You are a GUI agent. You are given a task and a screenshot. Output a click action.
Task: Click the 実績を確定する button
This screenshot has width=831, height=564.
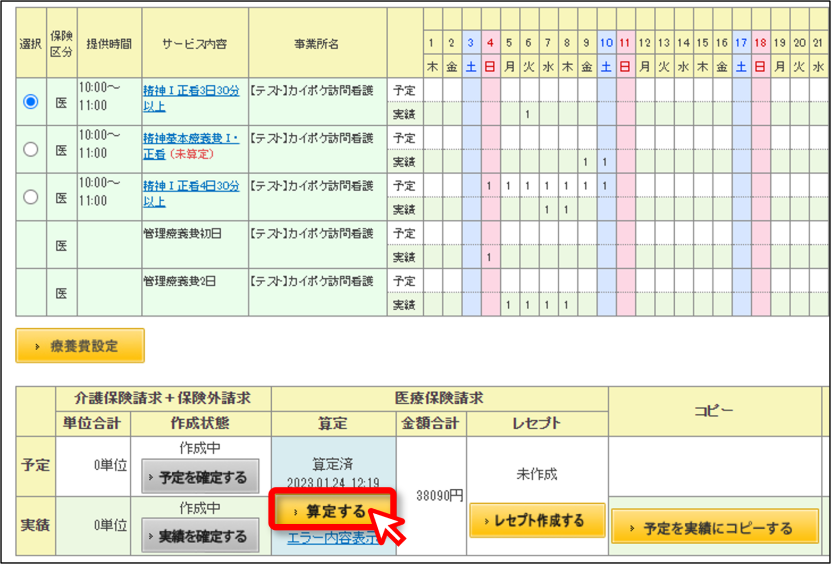pyautogui.click(x=200, y=536)
